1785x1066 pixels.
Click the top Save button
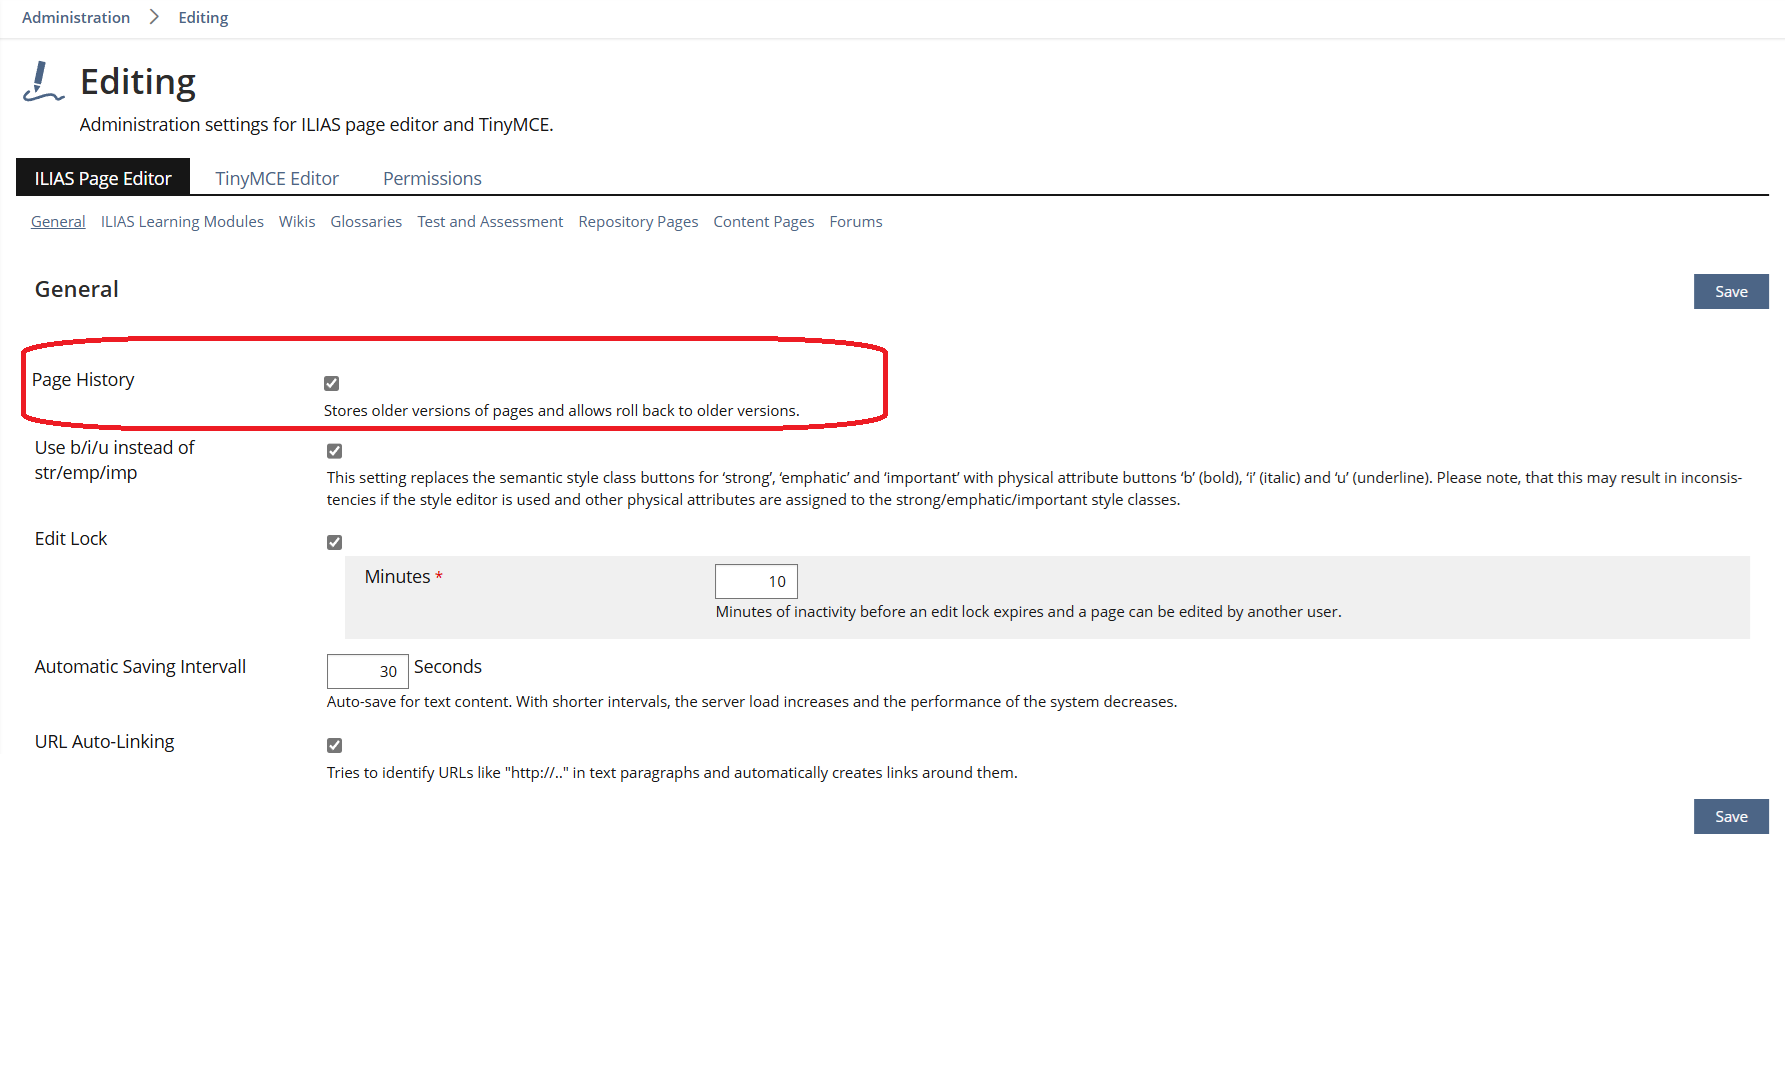coord(1731,291)
